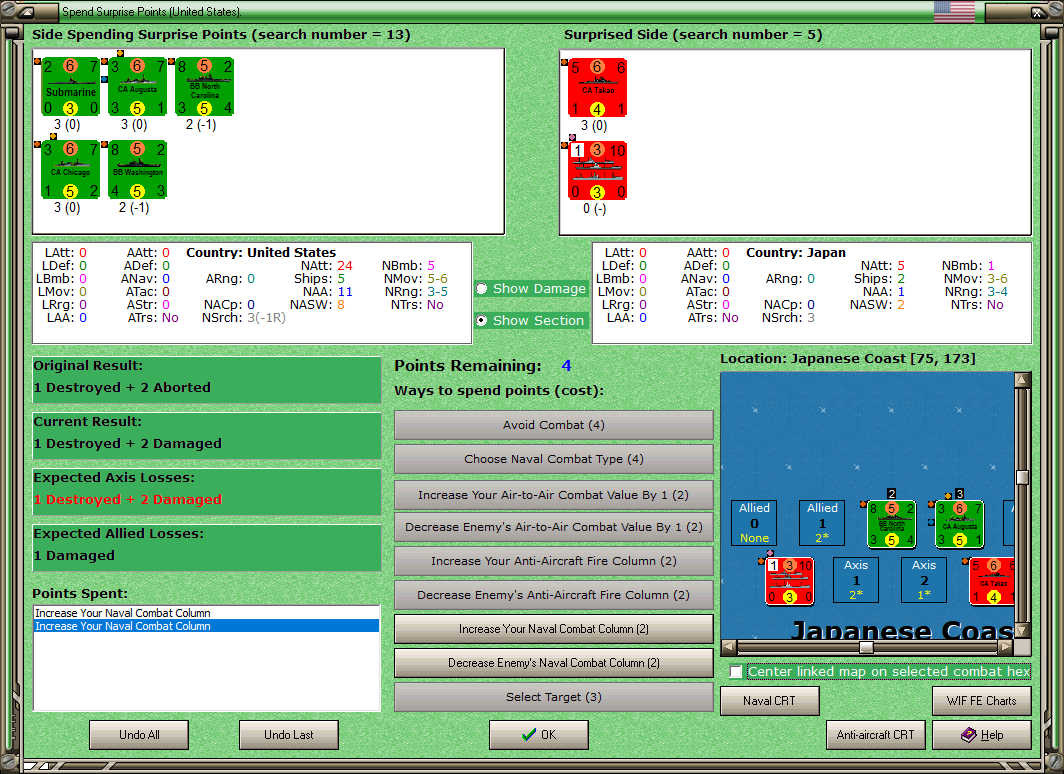This screenshot has height=774, width=1064.
Task: Select the BB Washington unit counter
Action: pos(137,170)
